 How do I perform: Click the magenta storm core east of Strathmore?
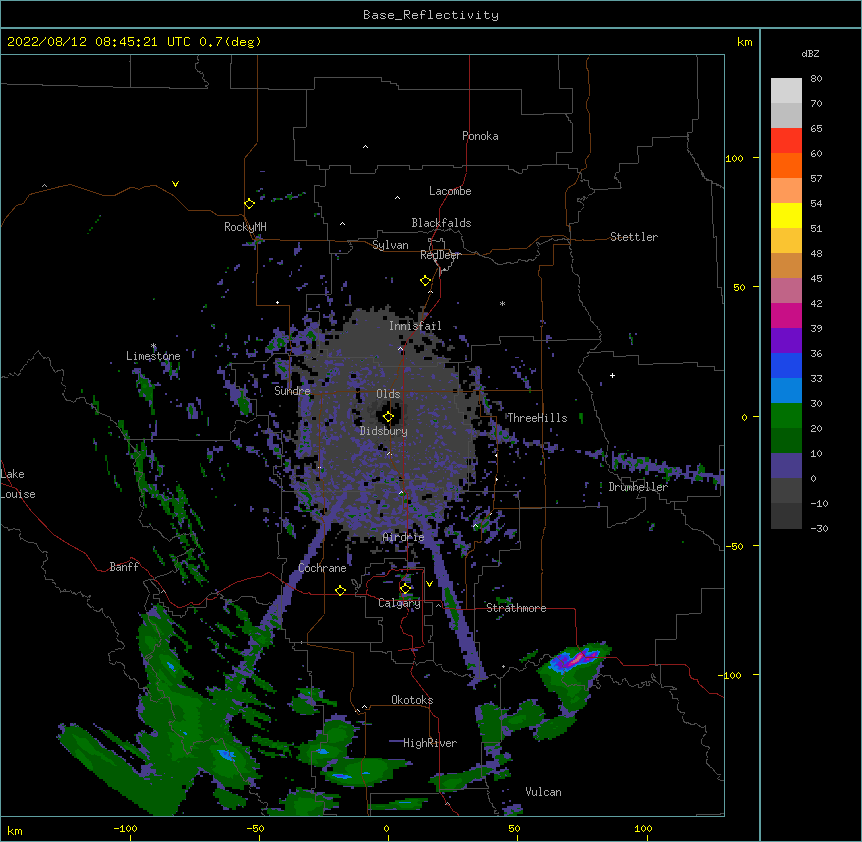tap(578, 656)
